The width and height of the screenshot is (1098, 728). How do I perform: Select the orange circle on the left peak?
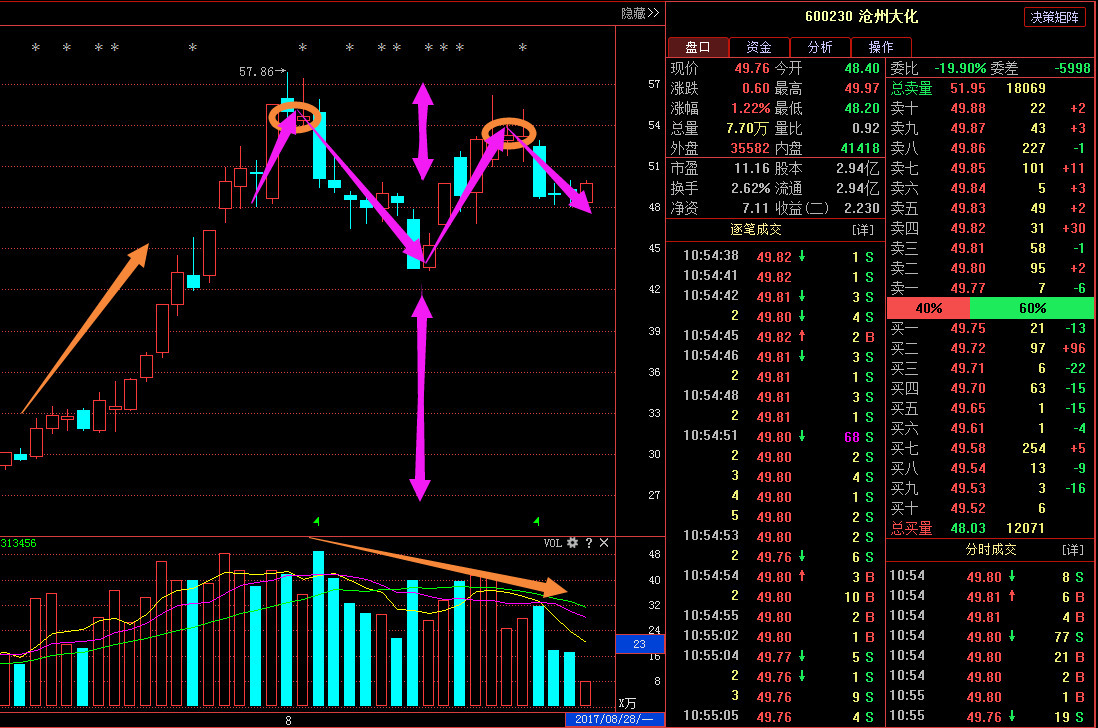293,116
